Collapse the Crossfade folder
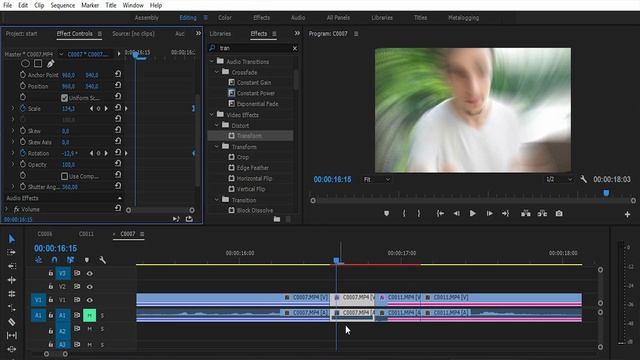Screen dimensions: 640x360 (x=217, y=72)
